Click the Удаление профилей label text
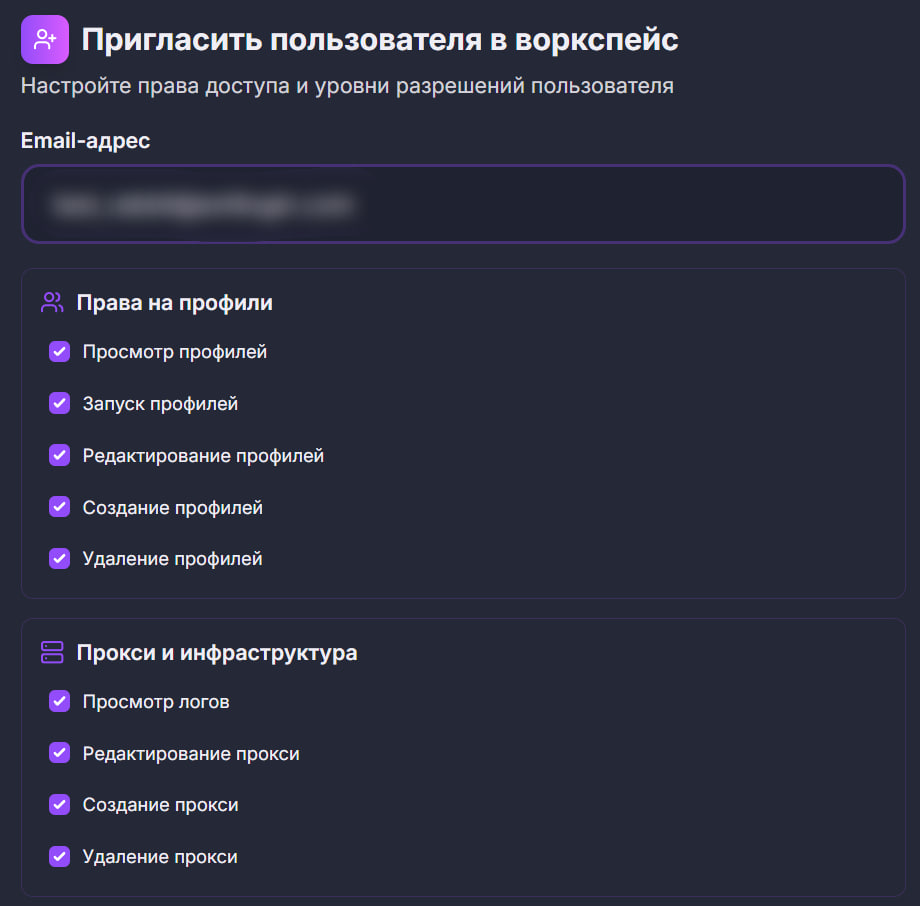Viewport: 920px width, 906px height. click(x=172, y=559)
